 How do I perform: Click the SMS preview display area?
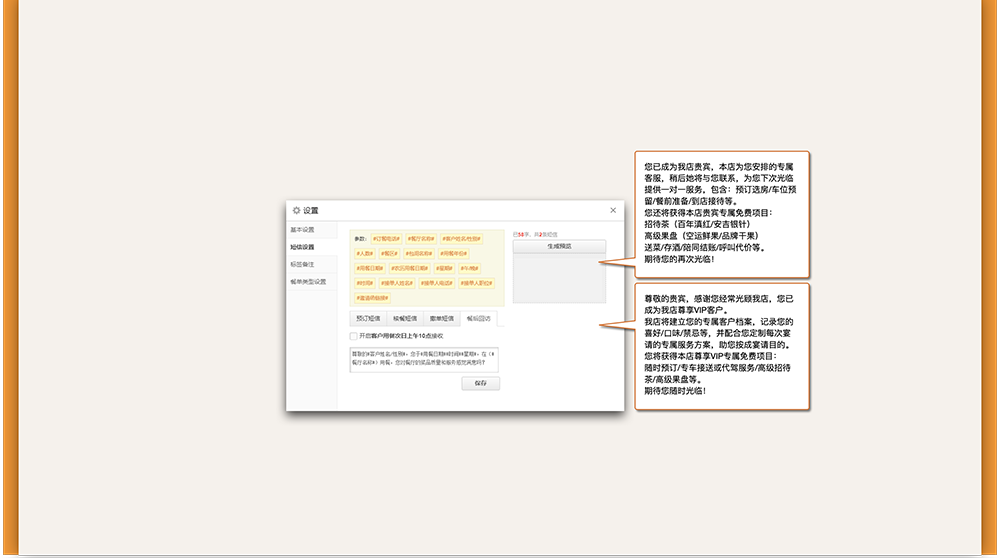click(559, 277)
